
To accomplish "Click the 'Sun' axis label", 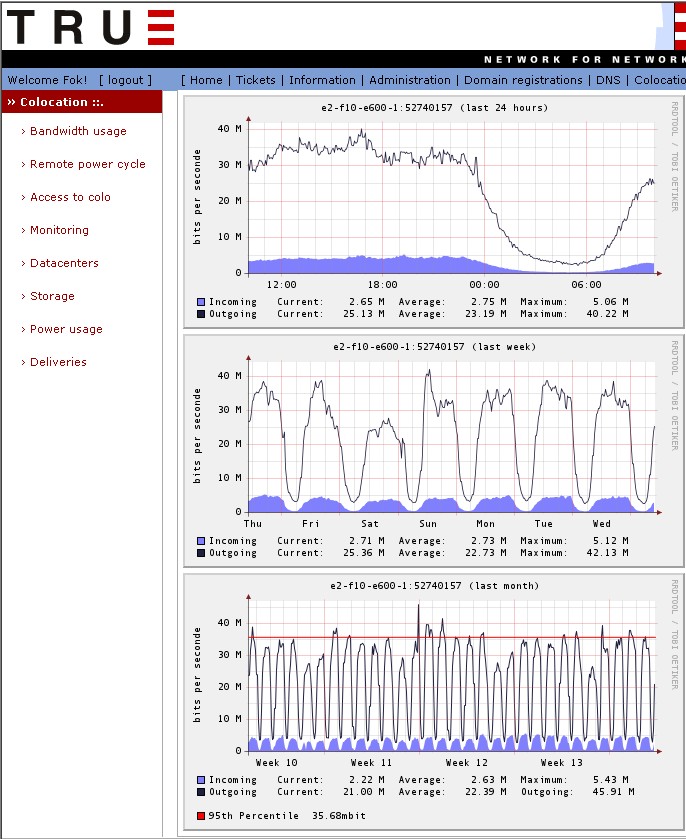I will (428, 524).
